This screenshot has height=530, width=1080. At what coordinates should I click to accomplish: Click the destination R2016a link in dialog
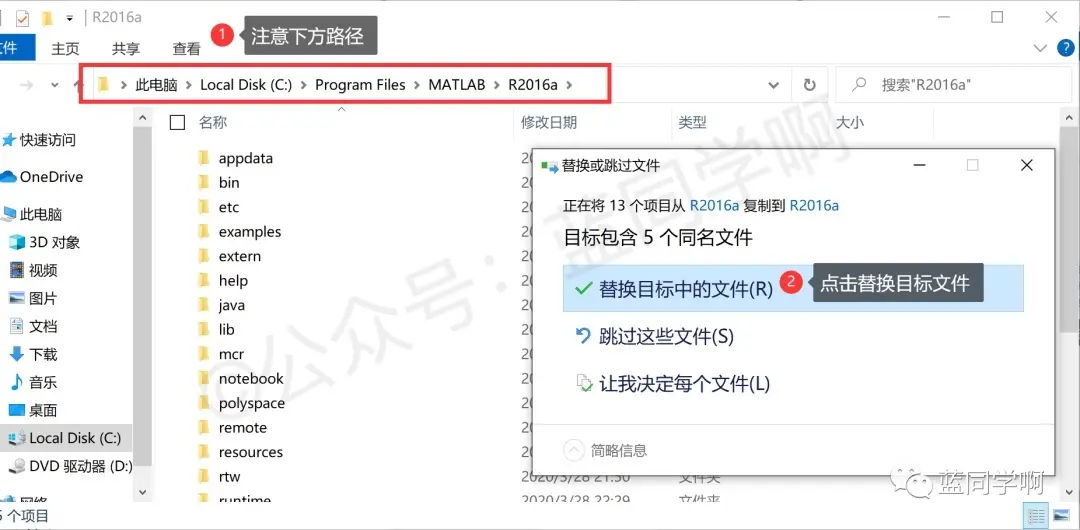click(x=814, y=205)
